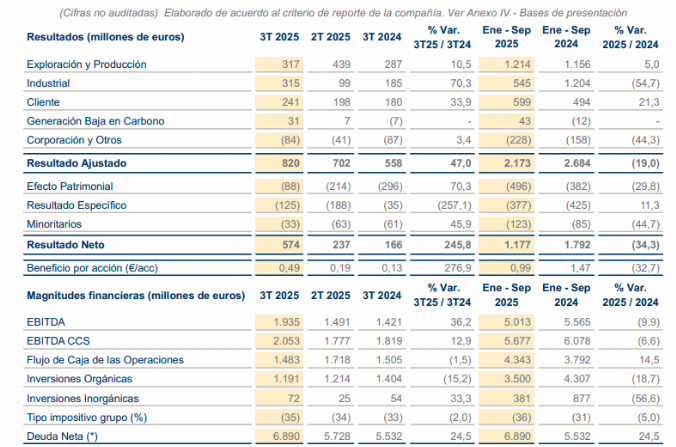Viewport: 676px width, 447px height.
Task: Click the Tipo impositivo grupo (%) label
Action: [87, 418]
